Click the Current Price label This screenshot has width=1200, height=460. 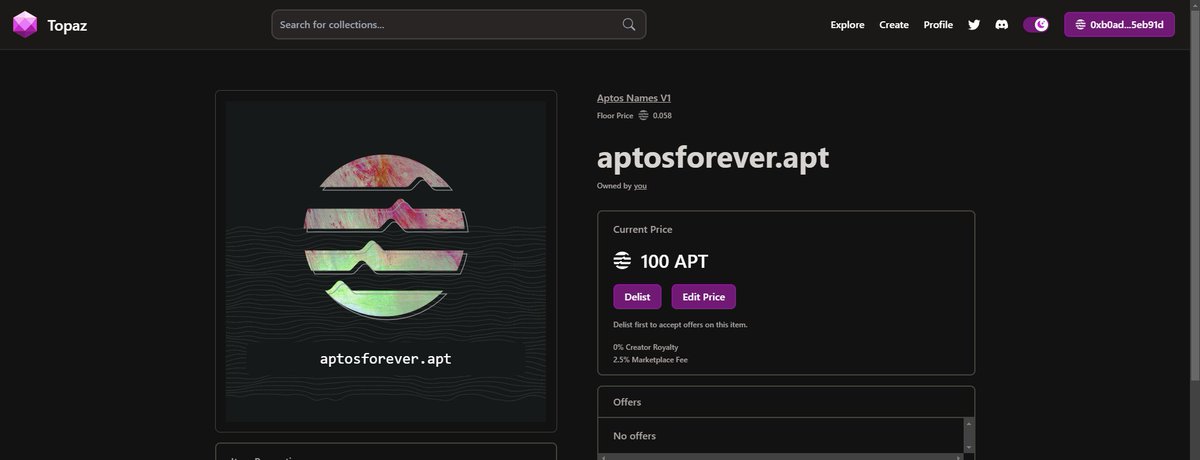pos(643,229)
